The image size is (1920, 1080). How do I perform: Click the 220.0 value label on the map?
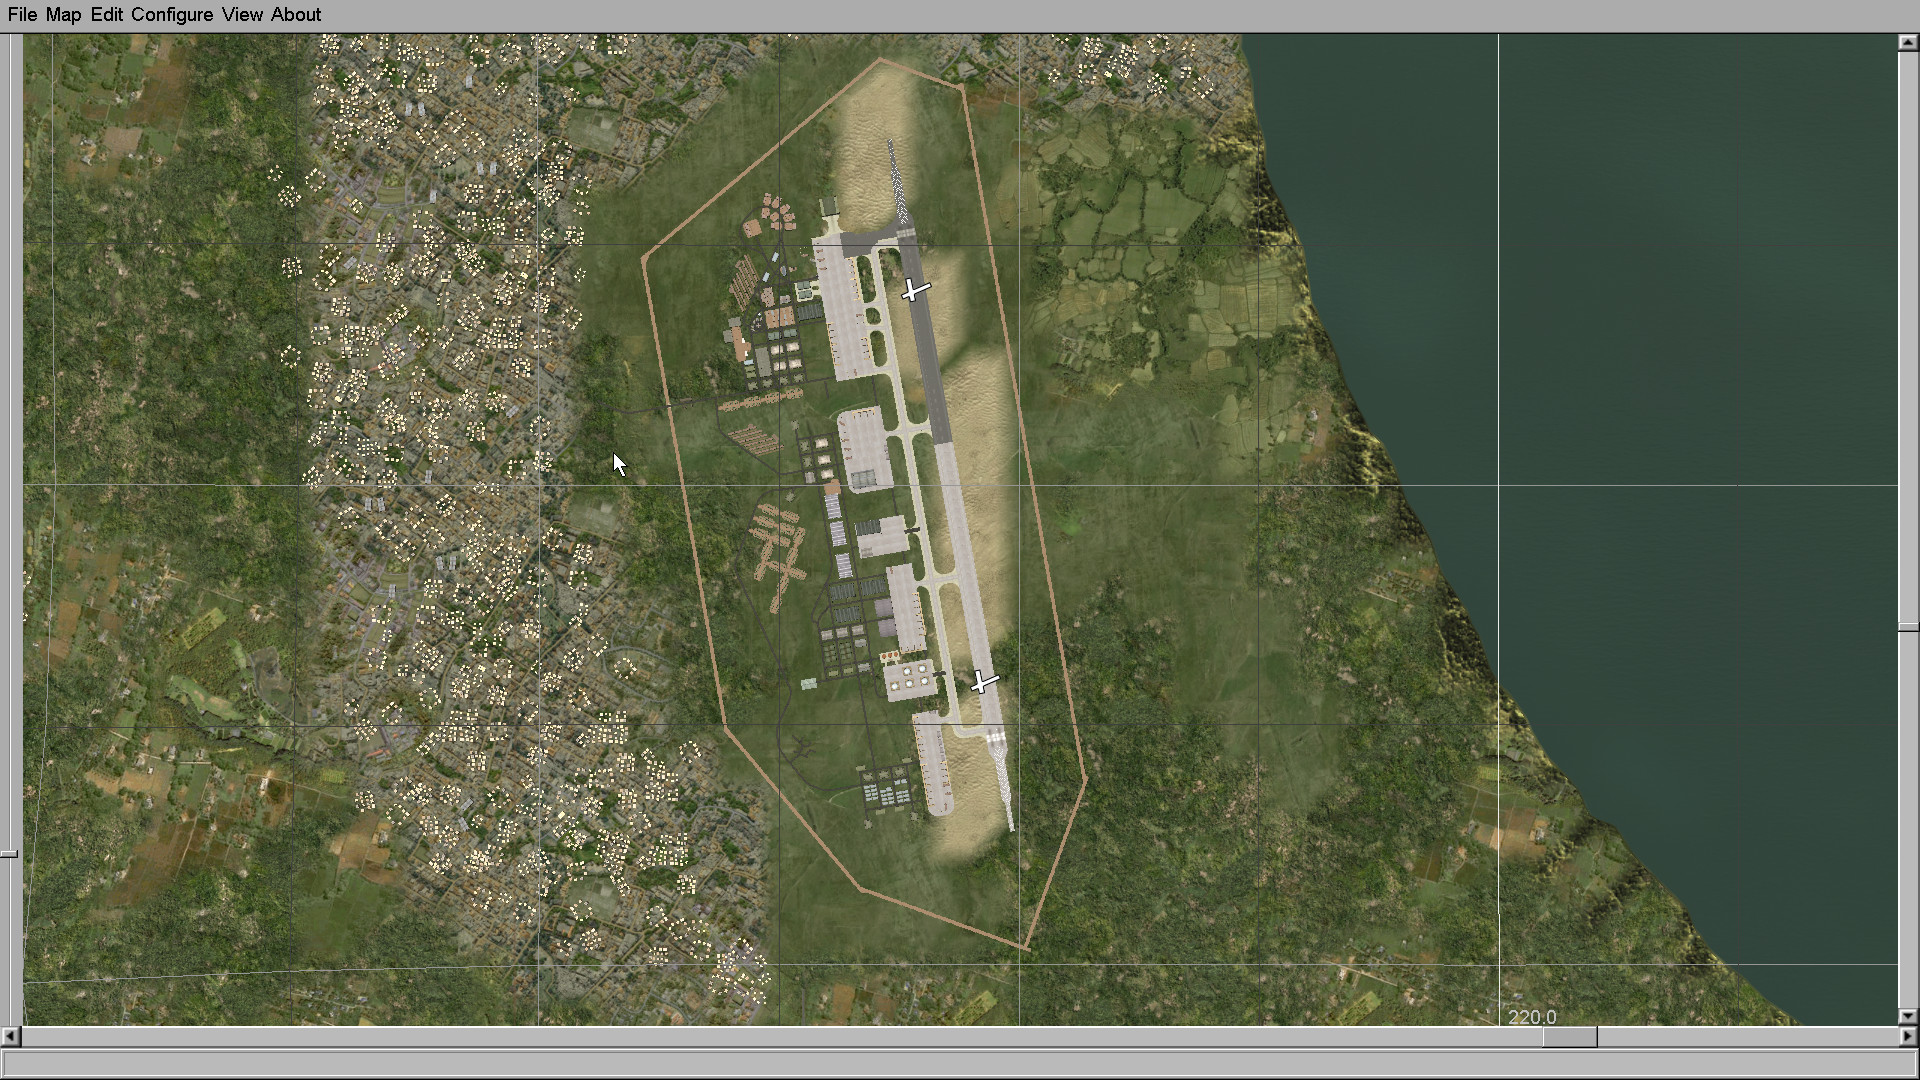pyautogui.click(x=1532, y=1017)
